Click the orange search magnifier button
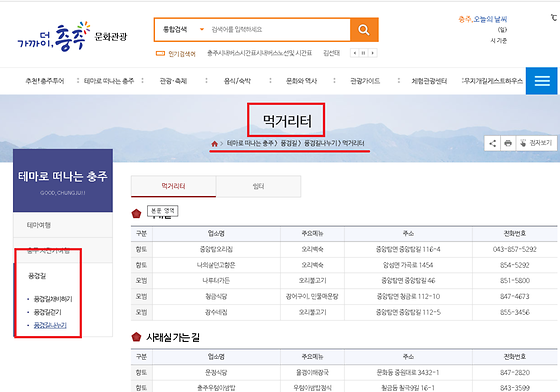This screenshot has height=392, width=560. 364,30
